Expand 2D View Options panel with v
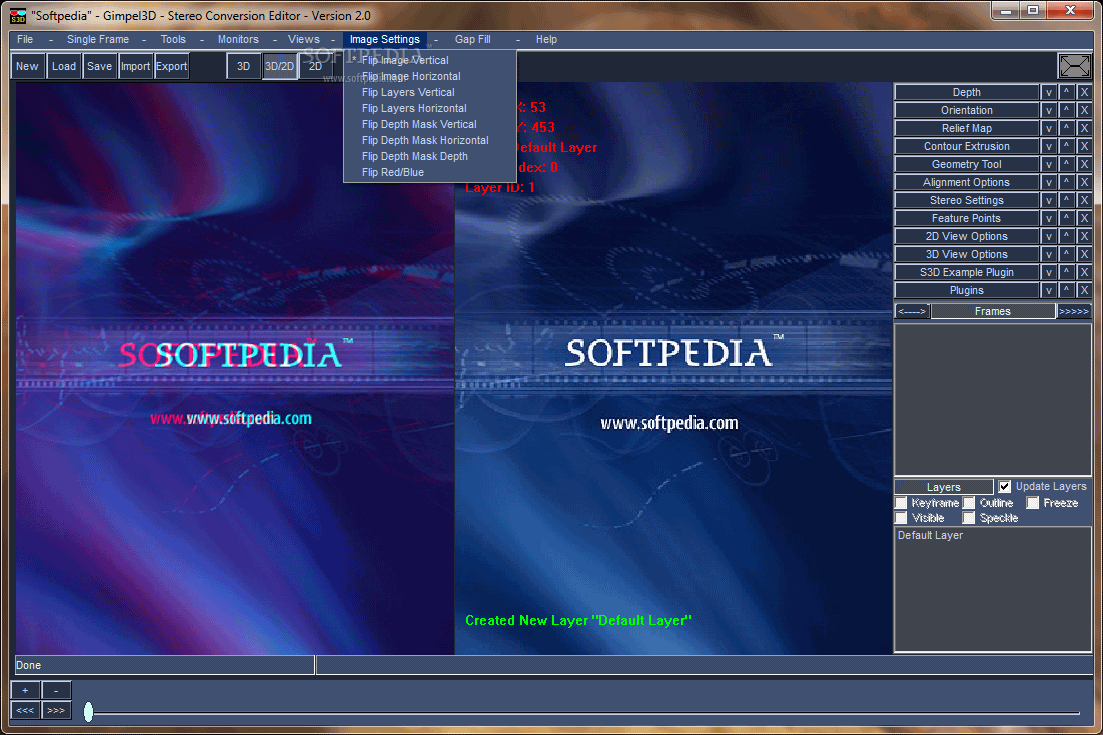The height and width of the screenshot is (735, 1103). coord(1049,236)
